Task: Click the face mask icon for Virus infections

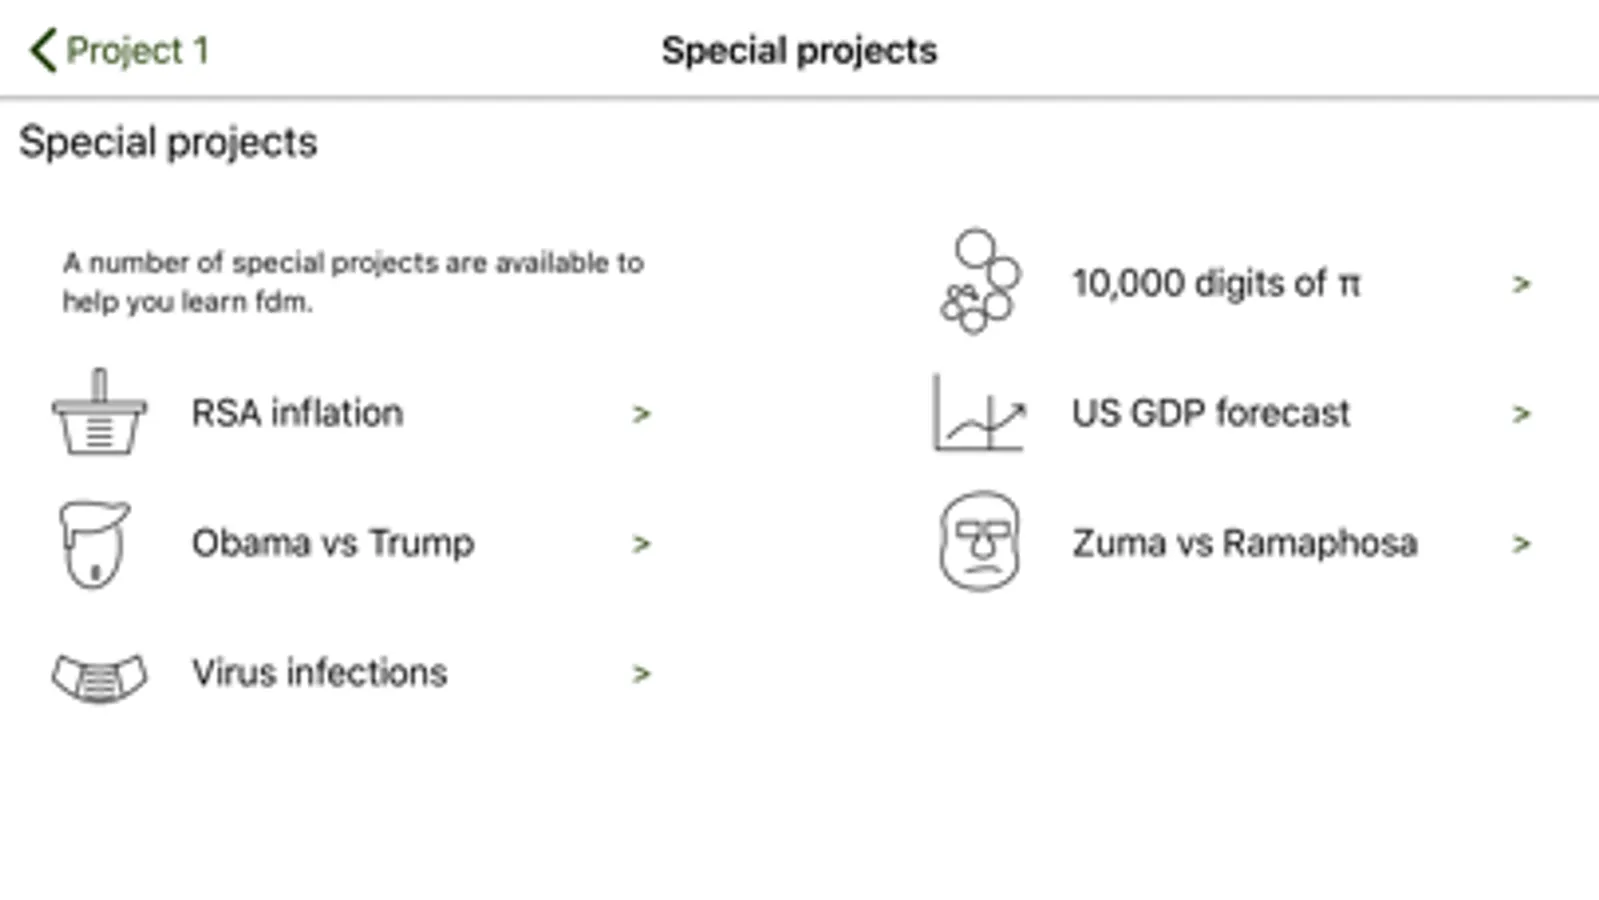Action: pos(99,676)
